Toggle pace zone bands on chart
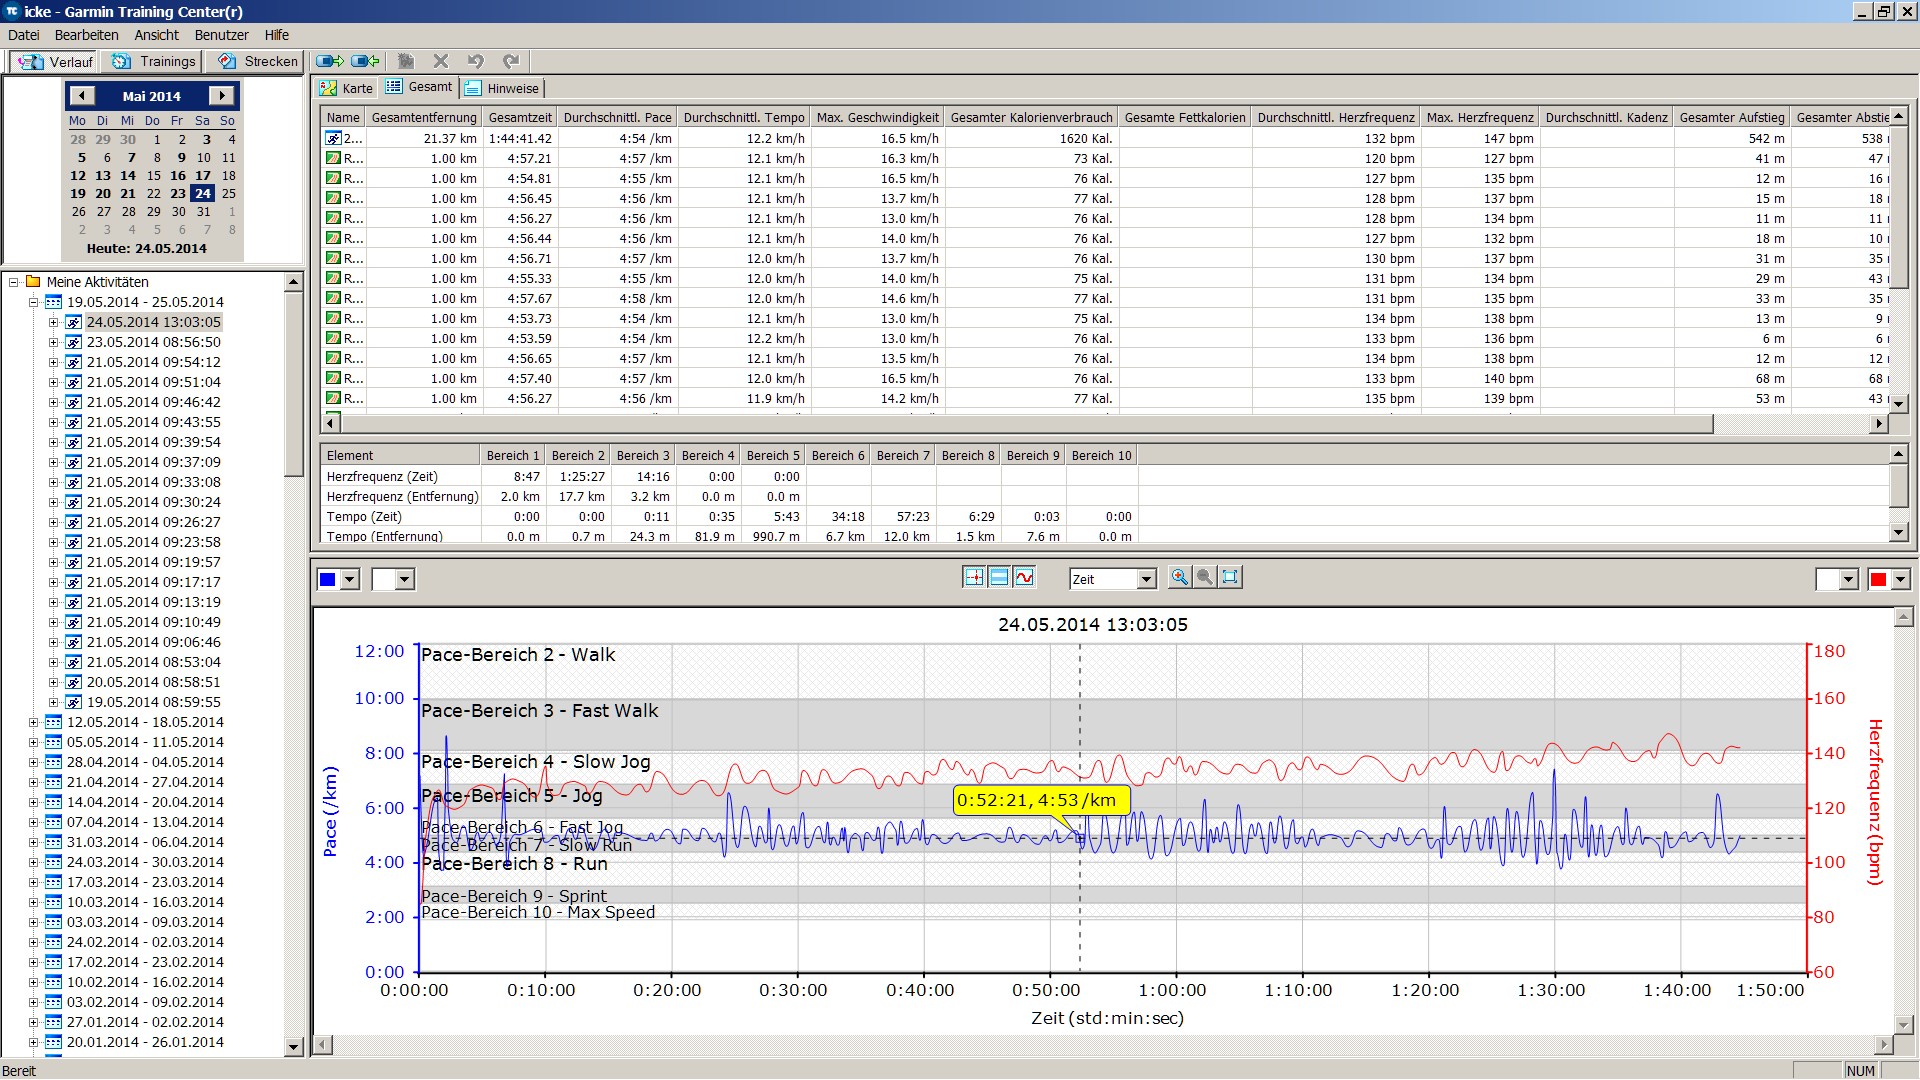Image resolution: width=1920 pixels, height=1080 pixels. pyautogui.click(x=998, y=577)
